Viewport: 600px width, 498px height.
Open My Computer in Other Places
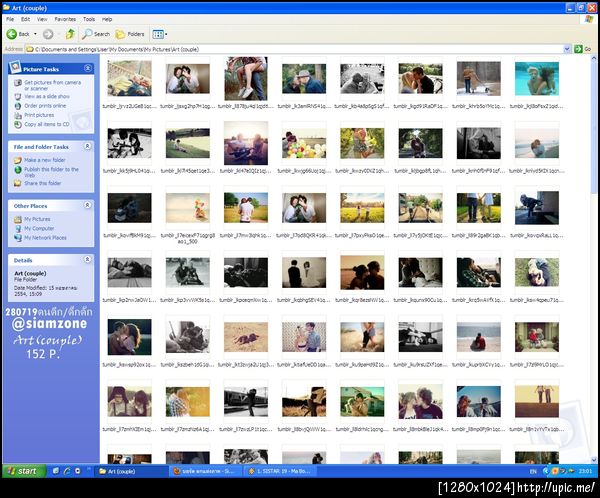click(39, 228)
